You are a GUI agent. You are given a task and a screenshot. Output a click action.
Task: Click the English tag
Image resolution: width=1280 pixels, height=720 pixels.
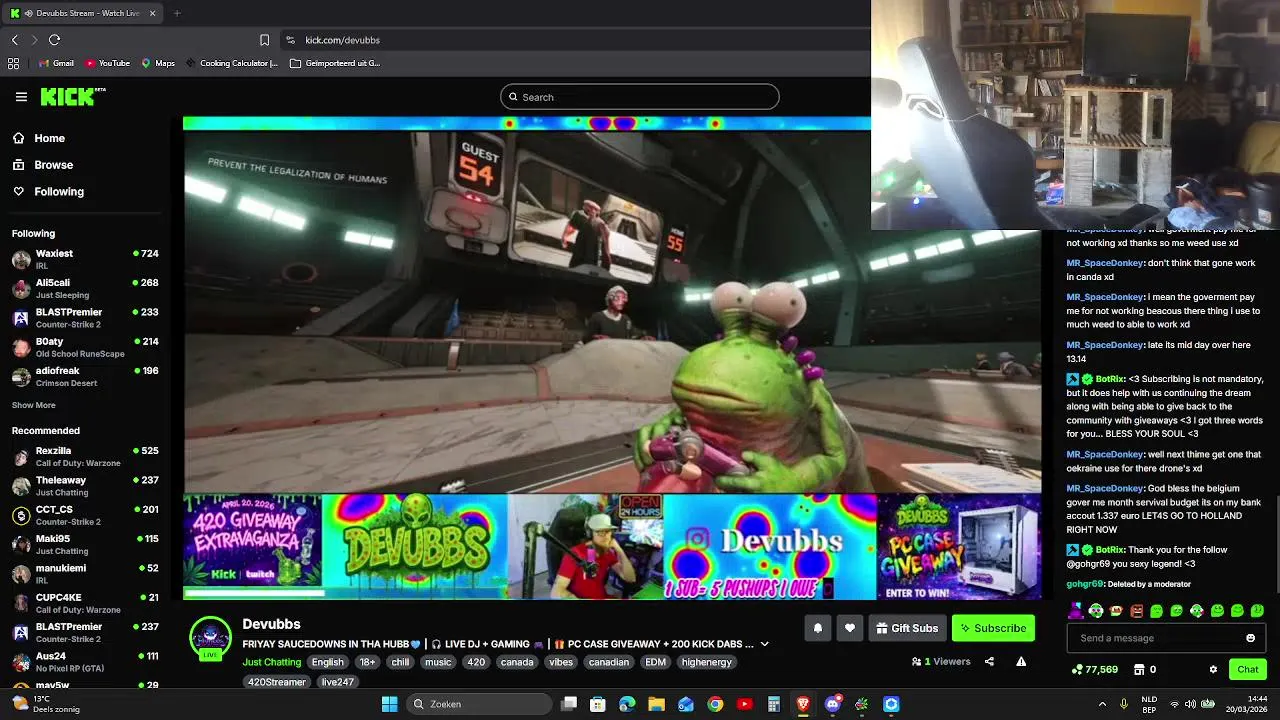coord(327,662)
